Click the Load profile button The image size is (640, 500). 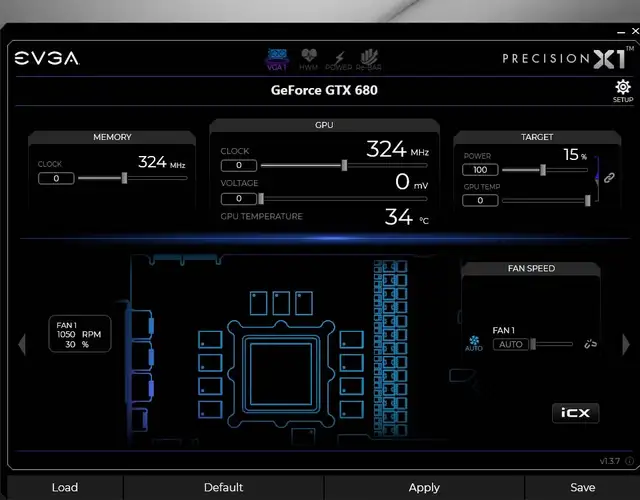(64, 487)
